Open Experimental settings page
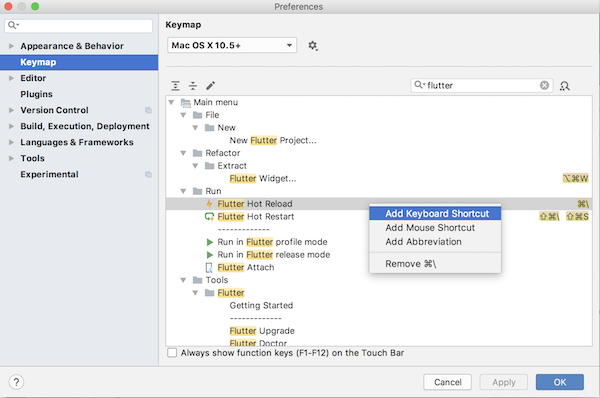Screen dimensions: 600x398 click(79, 175)
